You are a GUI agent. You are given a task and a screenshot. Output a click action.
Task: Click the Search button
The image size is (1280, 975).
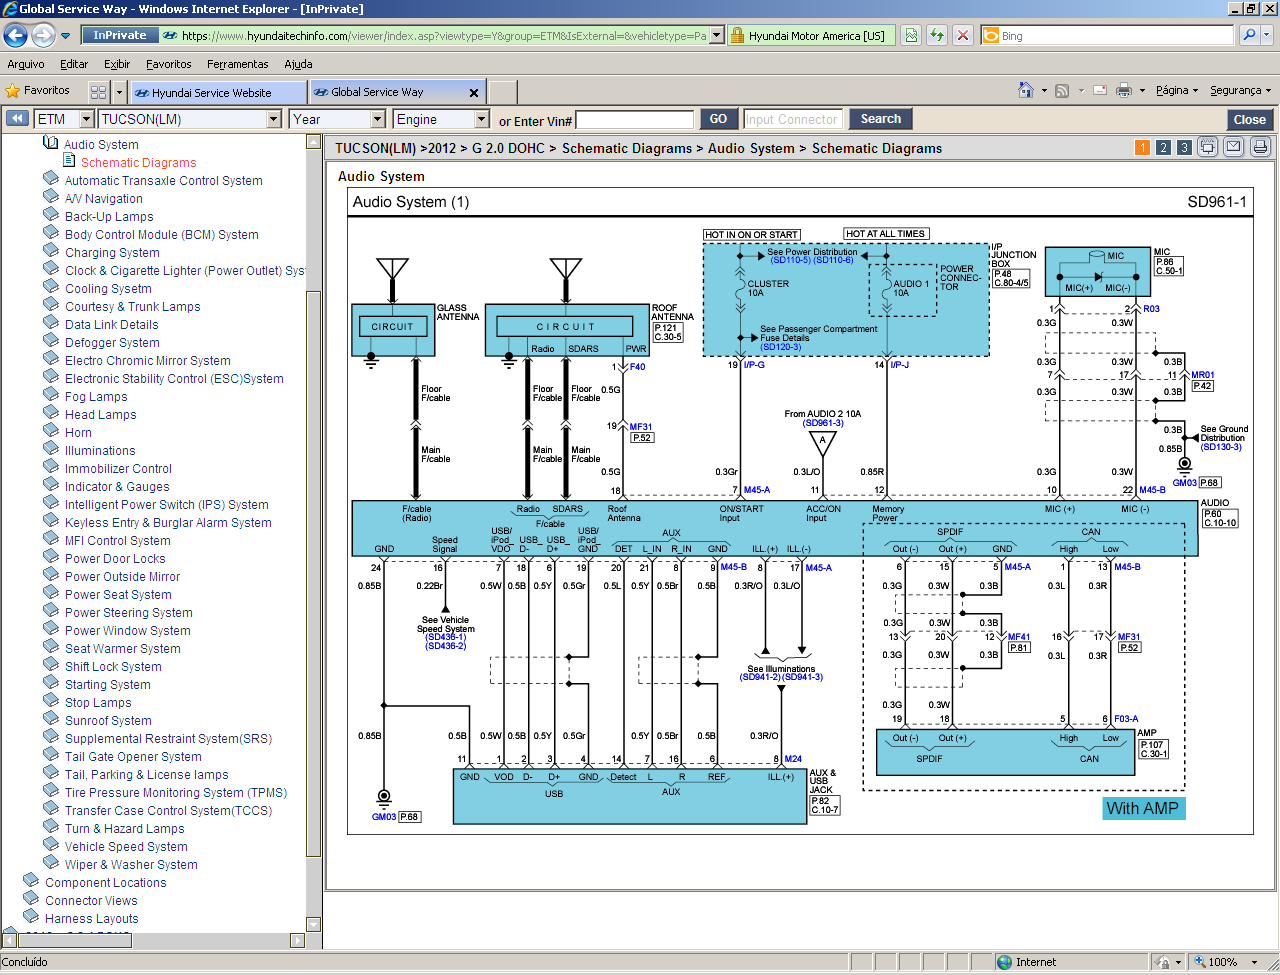[x=880, y=118]
